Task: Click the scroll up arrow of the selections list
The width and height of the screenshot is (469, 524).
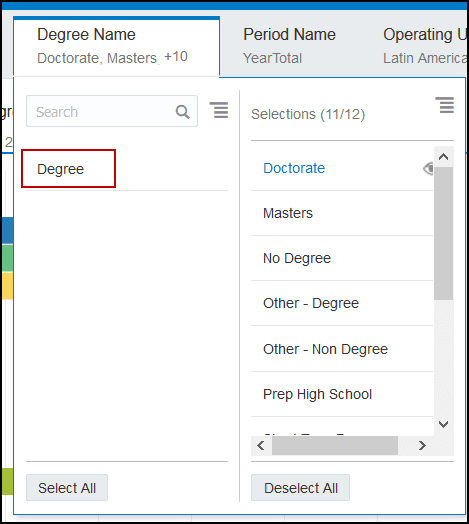Action: pyautogui.click(x=444, y=156)
